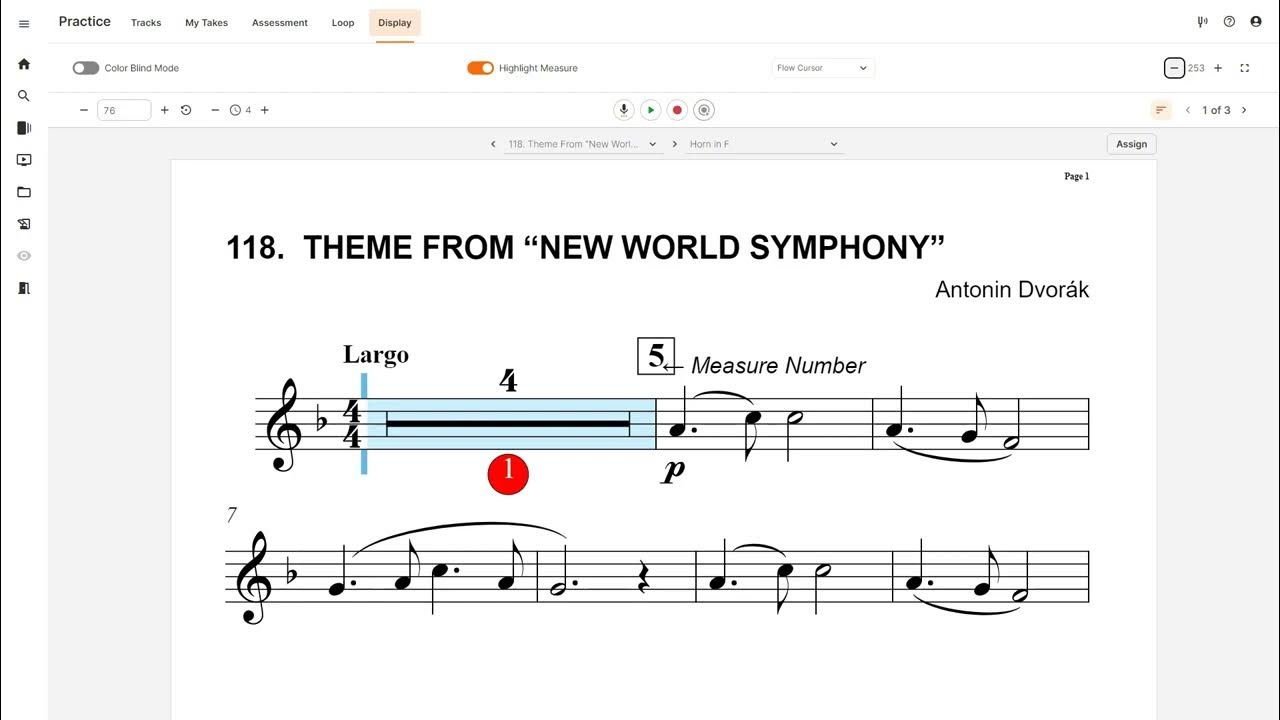The width and height of the screenshot is (1280, 720).
Task: Click arrow between title and instrument dropdowns
Action: (675, 144)
